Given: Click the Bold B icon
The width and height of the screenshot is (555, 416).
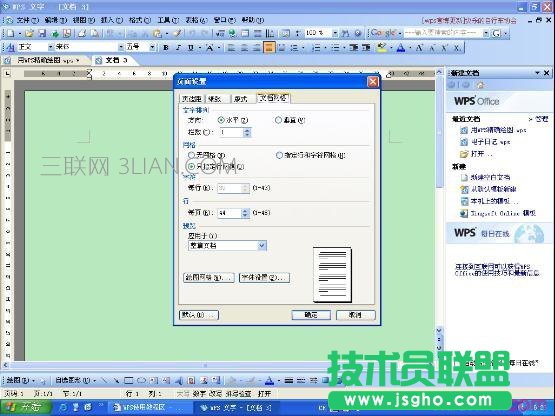Looking at the screenshot, I should coord(165,47).
